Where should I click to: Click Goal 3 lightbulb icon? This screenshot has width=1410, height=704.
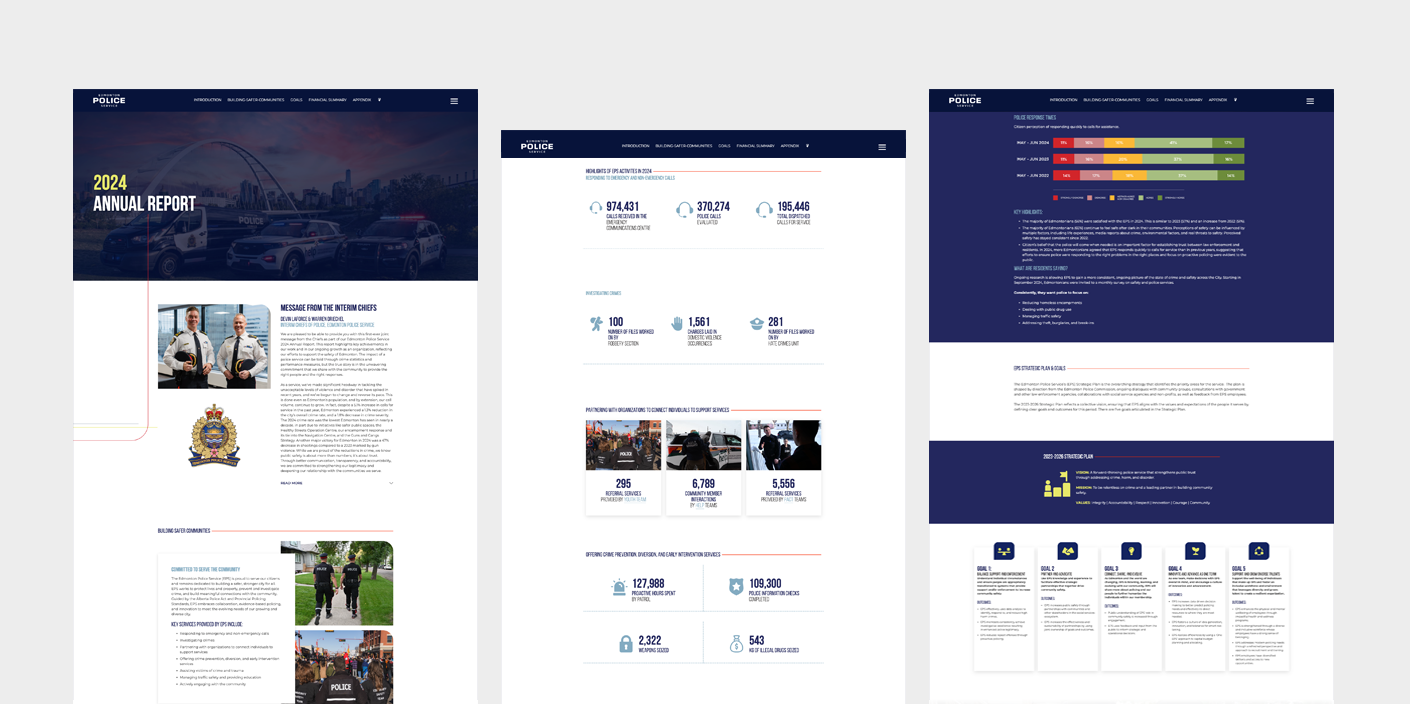point(1131,550)
